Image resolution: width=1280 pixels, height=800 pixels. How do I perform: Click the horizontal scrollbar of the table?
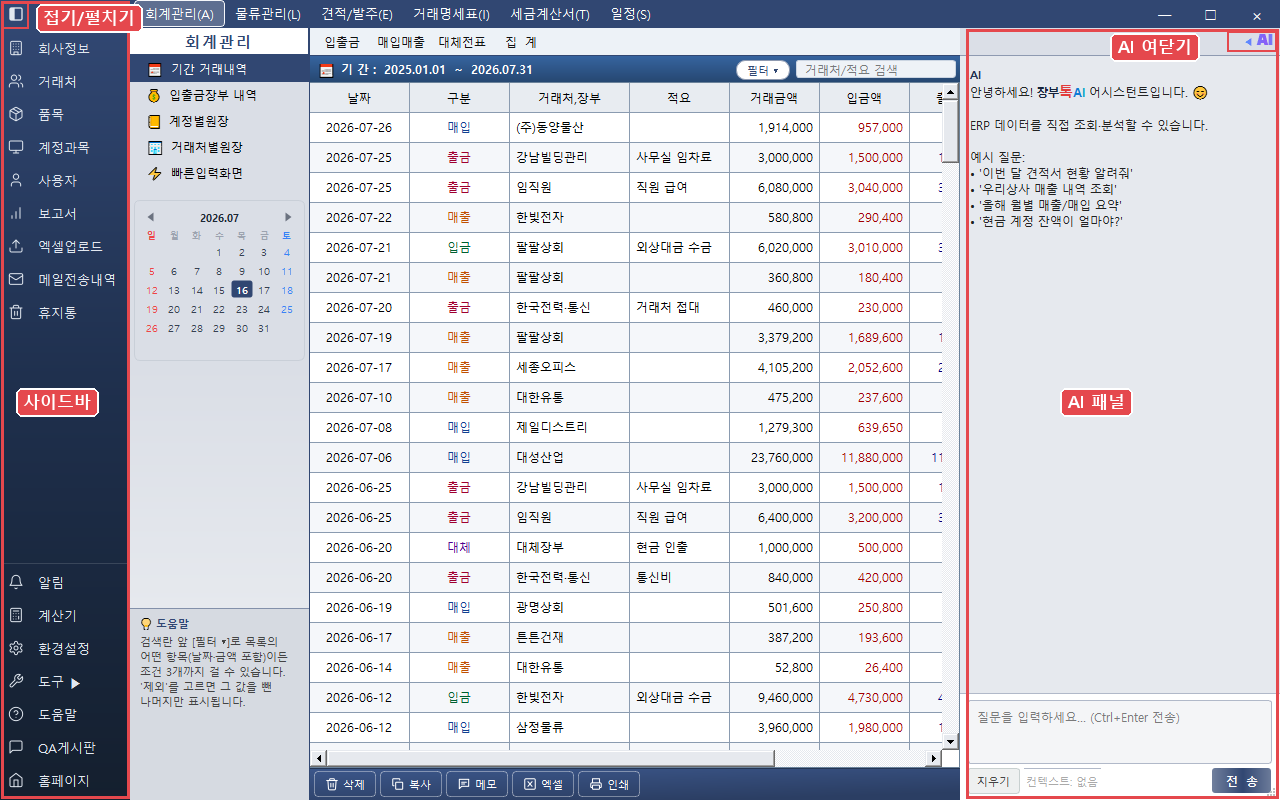(x=626, y=759)
